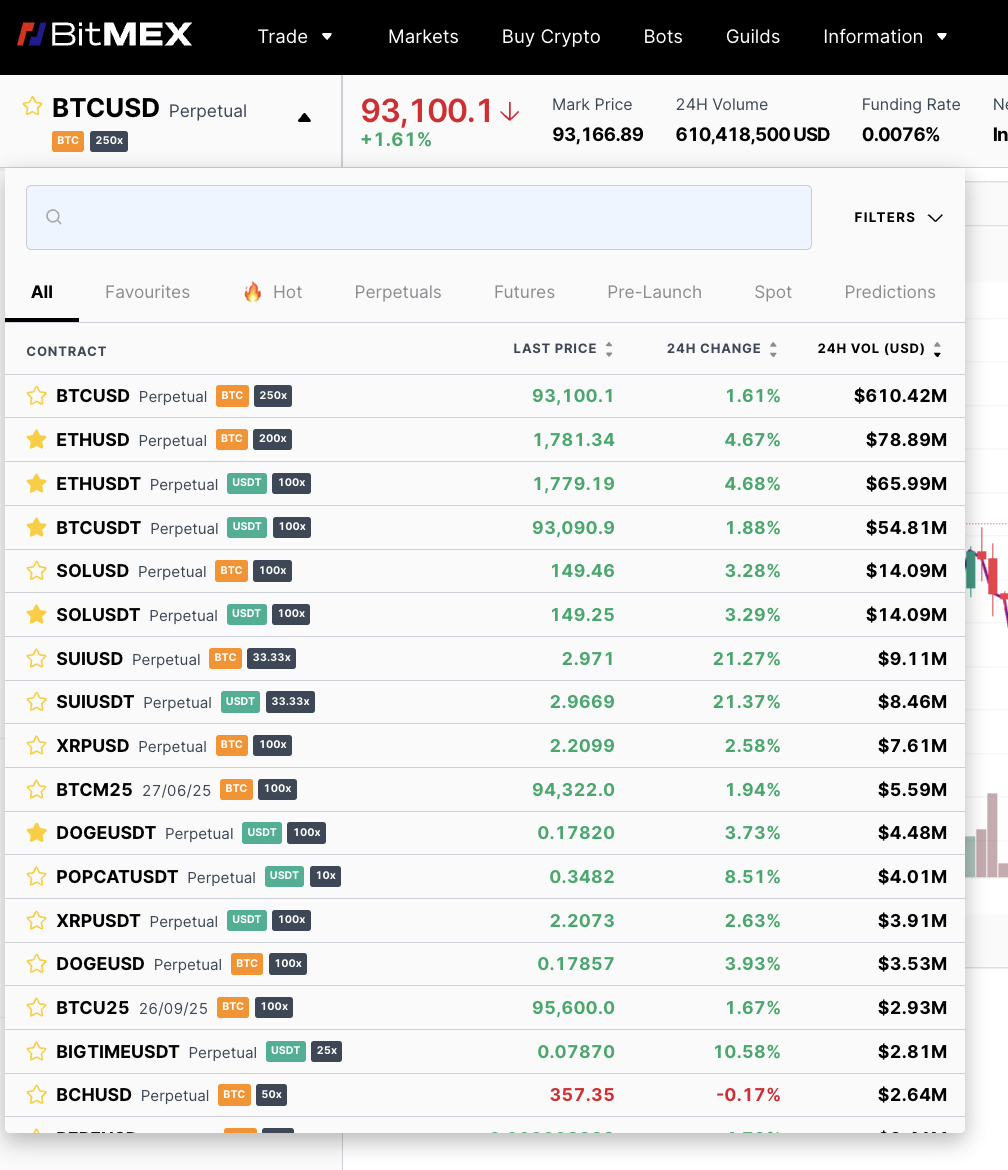Screen dimensions: 1008x1170
Task: Sort contracts by Last Price
Action: (x=563, y=348)
